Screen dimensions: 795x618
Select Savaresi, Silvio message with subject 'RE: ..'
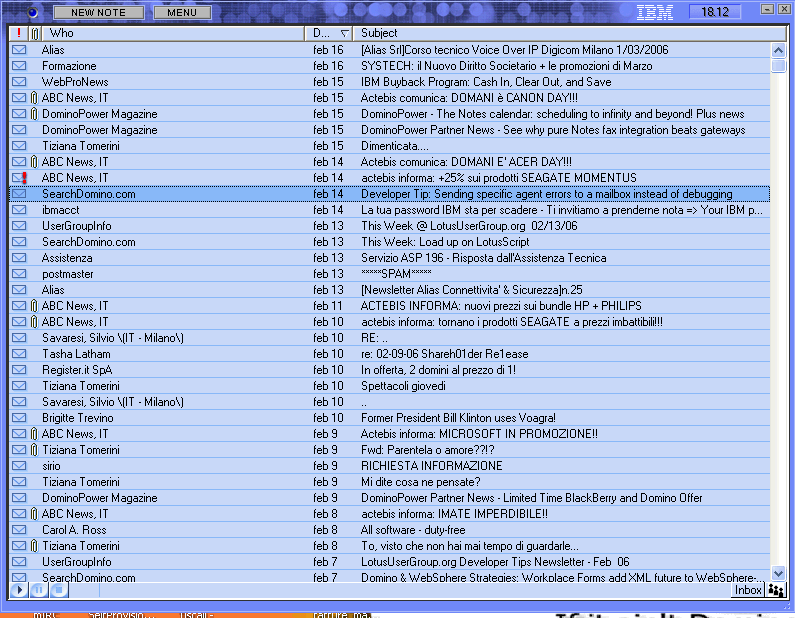(x=374, y=338)
